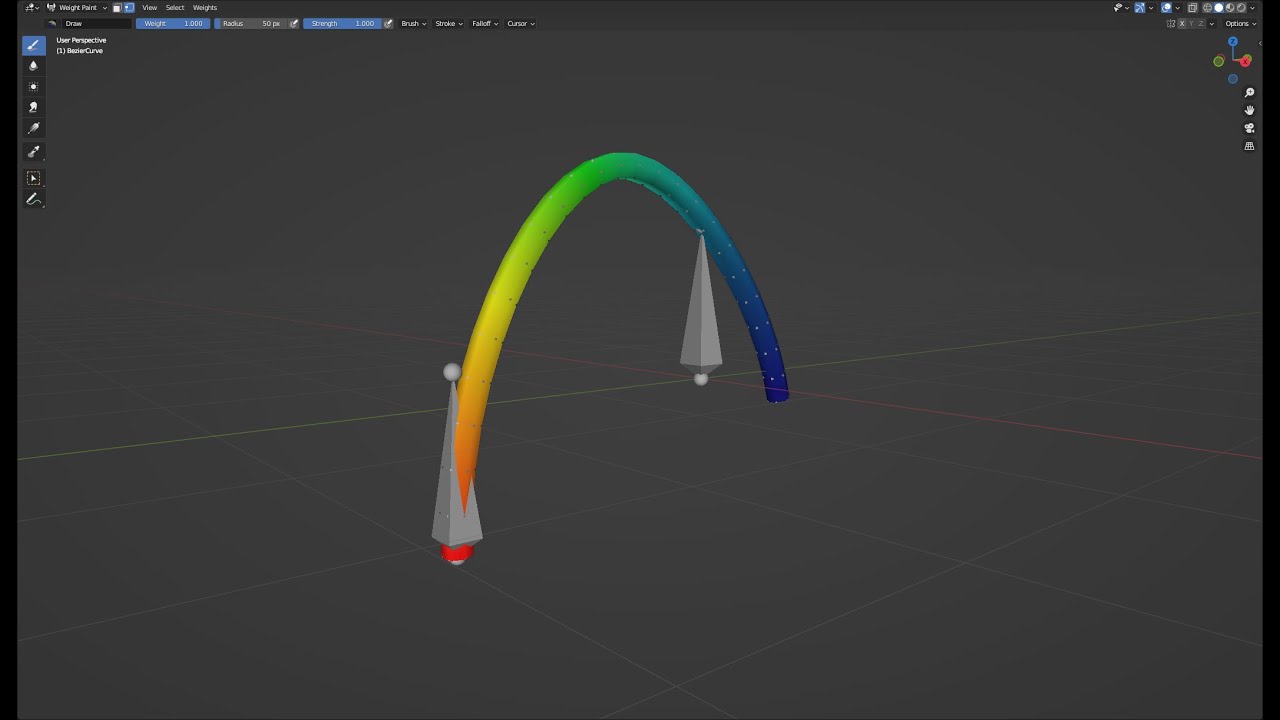Click the Draw brush name field
Screen dimensions: 1280x720
[x=96, y=23]
